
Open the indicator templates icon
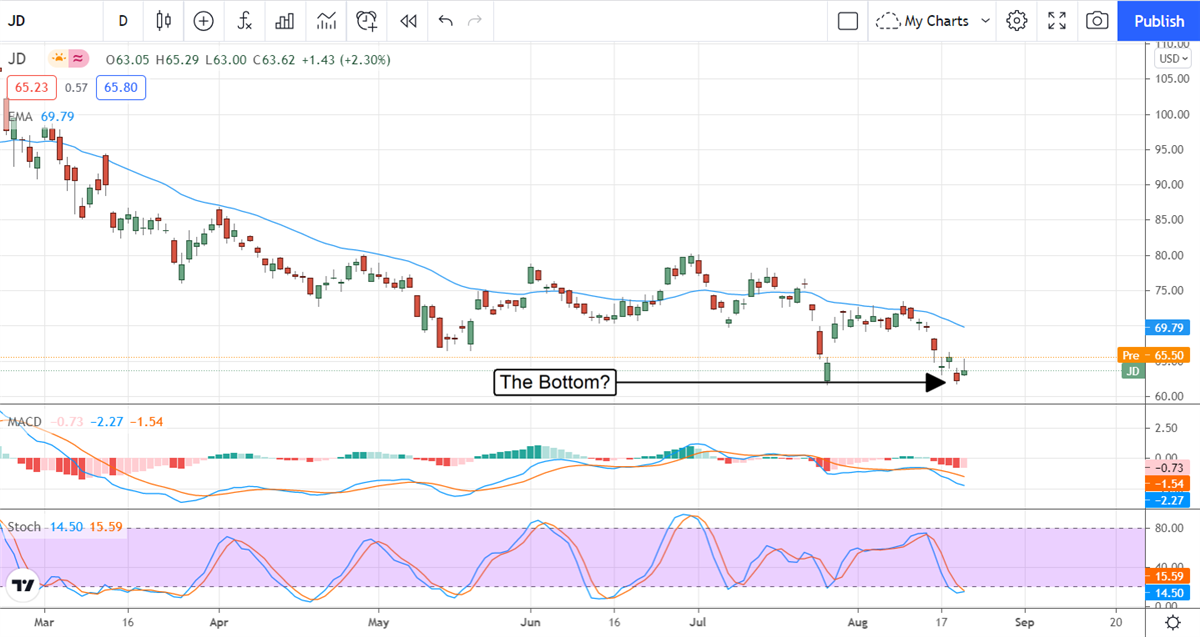pyautogui.click(x=326, y=20)
